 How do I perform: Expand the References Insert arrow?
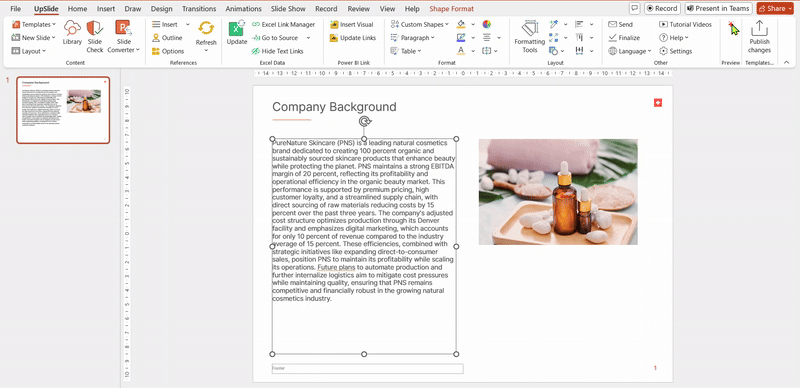(x=187, y=25)
